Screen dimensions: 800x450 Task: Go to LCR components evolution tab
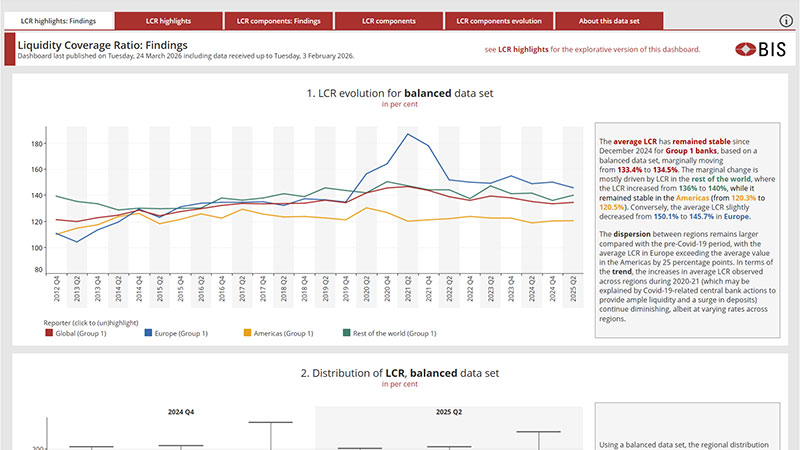coord(499,21)
